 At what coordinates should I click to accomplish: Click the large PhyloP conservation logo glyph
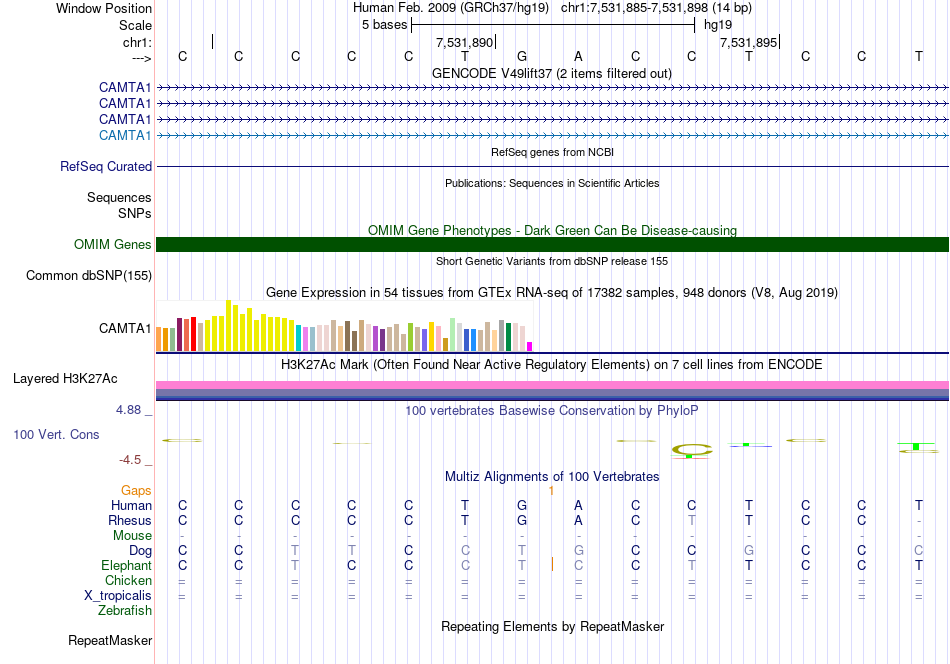[x=692, y=451]
